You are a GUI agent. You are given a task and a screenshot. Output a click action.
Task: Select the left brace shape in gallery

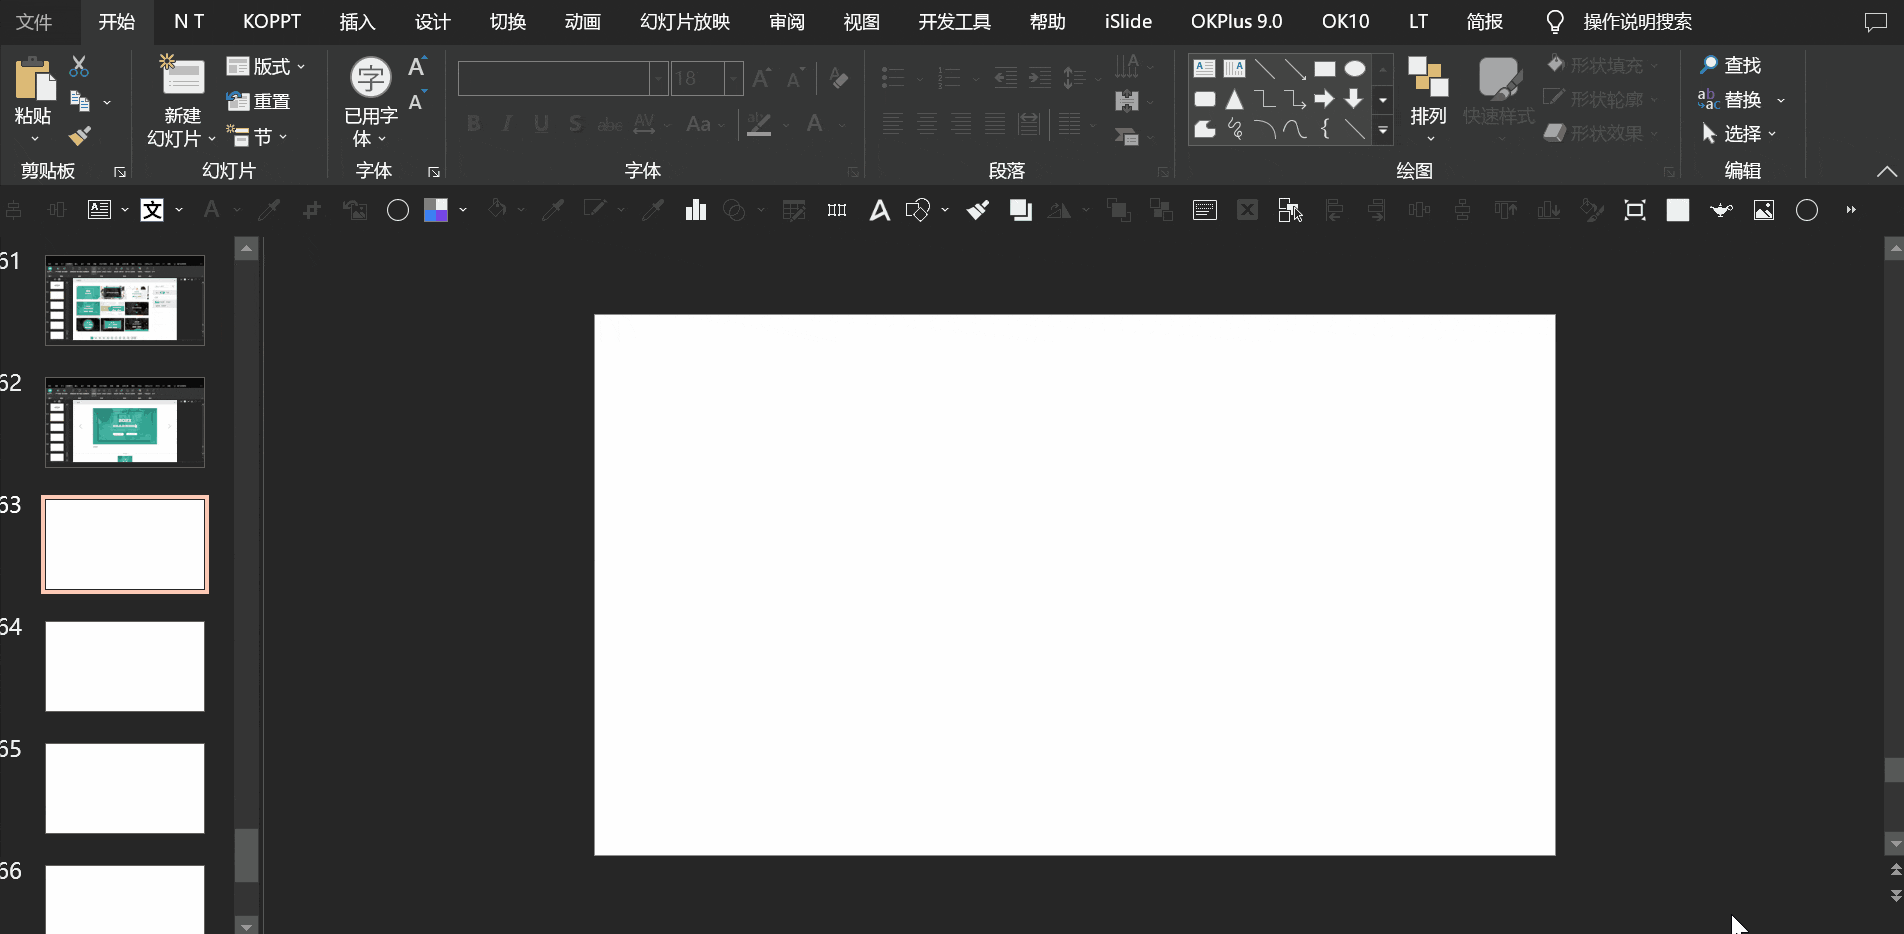pos(1325,129)
